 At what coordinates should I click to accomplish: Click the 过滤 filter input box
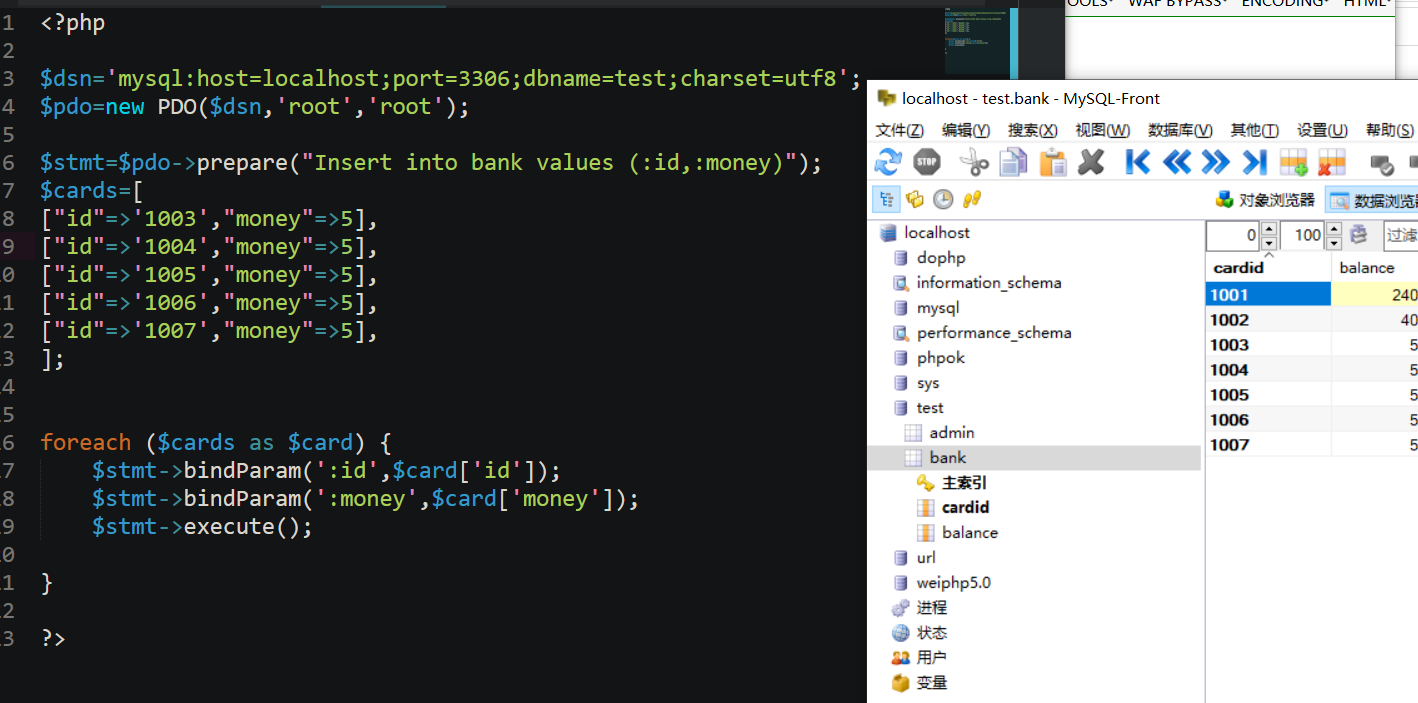[x=1400, y=236]
